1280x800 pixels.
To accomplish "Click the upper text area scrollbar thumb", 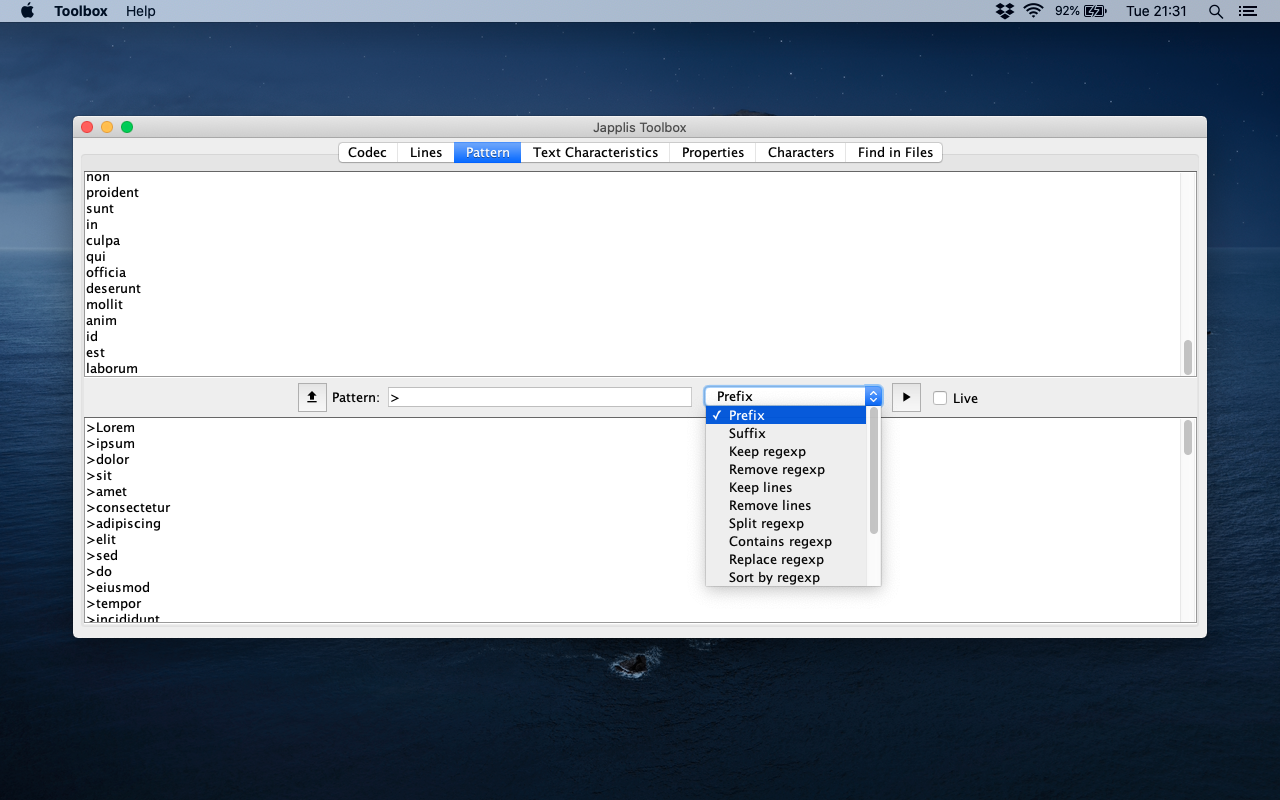I will (x=1188, y=357).
